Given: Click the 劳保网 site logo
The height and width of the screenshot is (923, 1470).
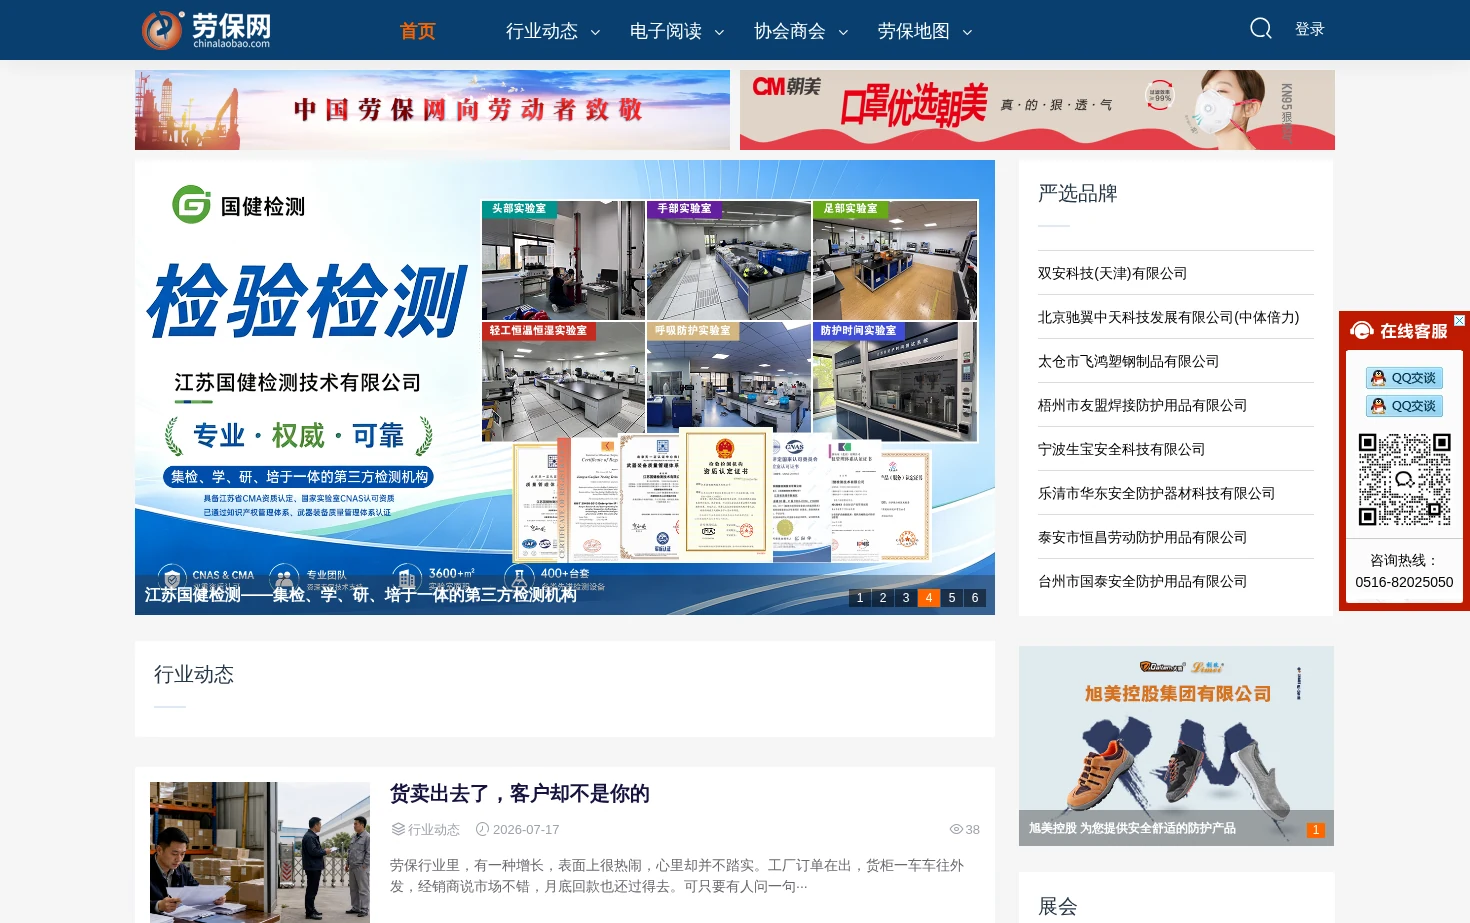Looking at the screenshot, I should 206,30.
